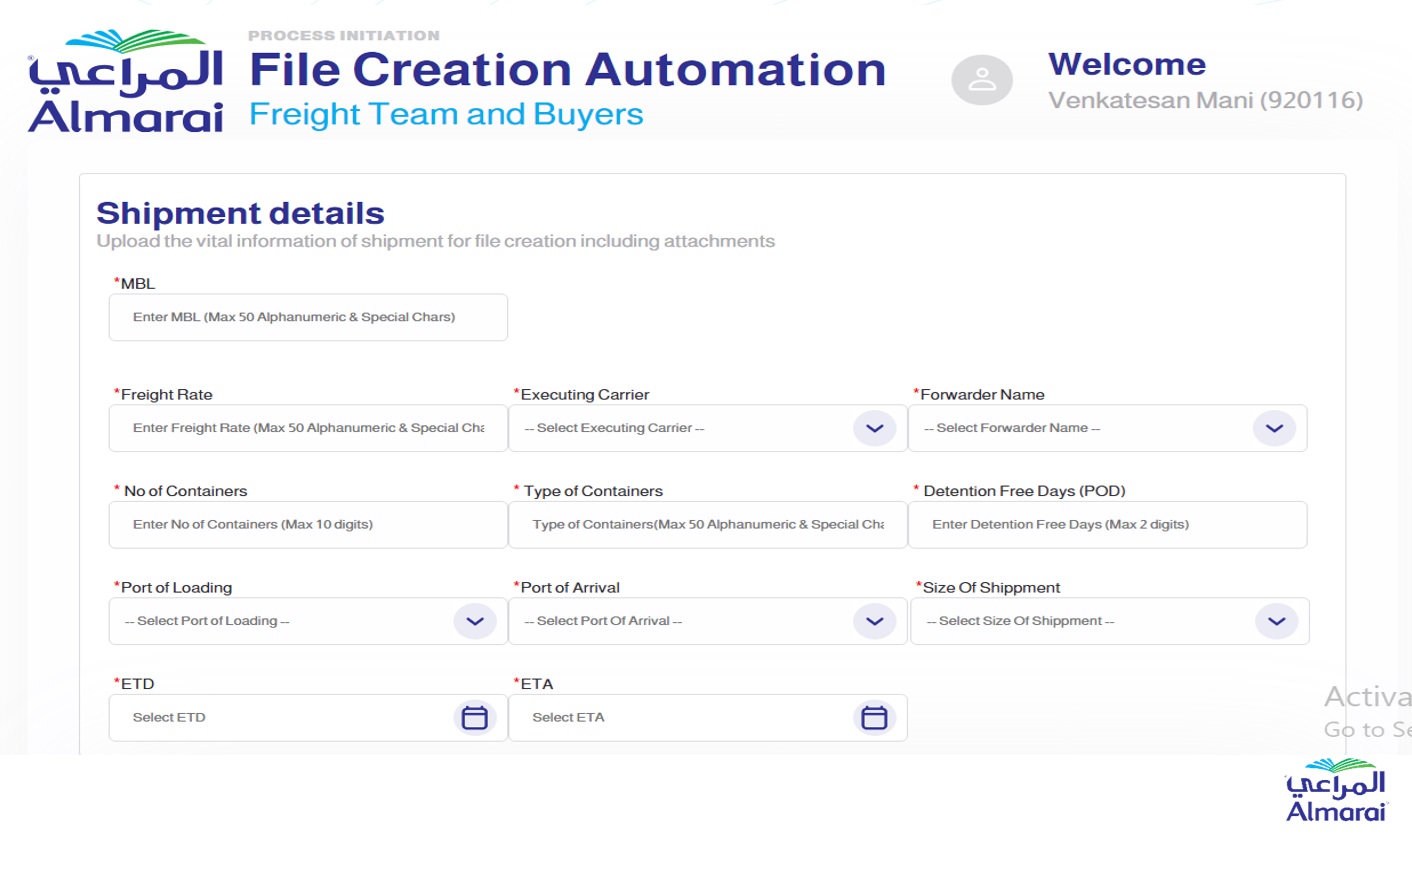1412x885 pixels.
Task: Focus the MBL input field
Action: [x=308, y=317]
